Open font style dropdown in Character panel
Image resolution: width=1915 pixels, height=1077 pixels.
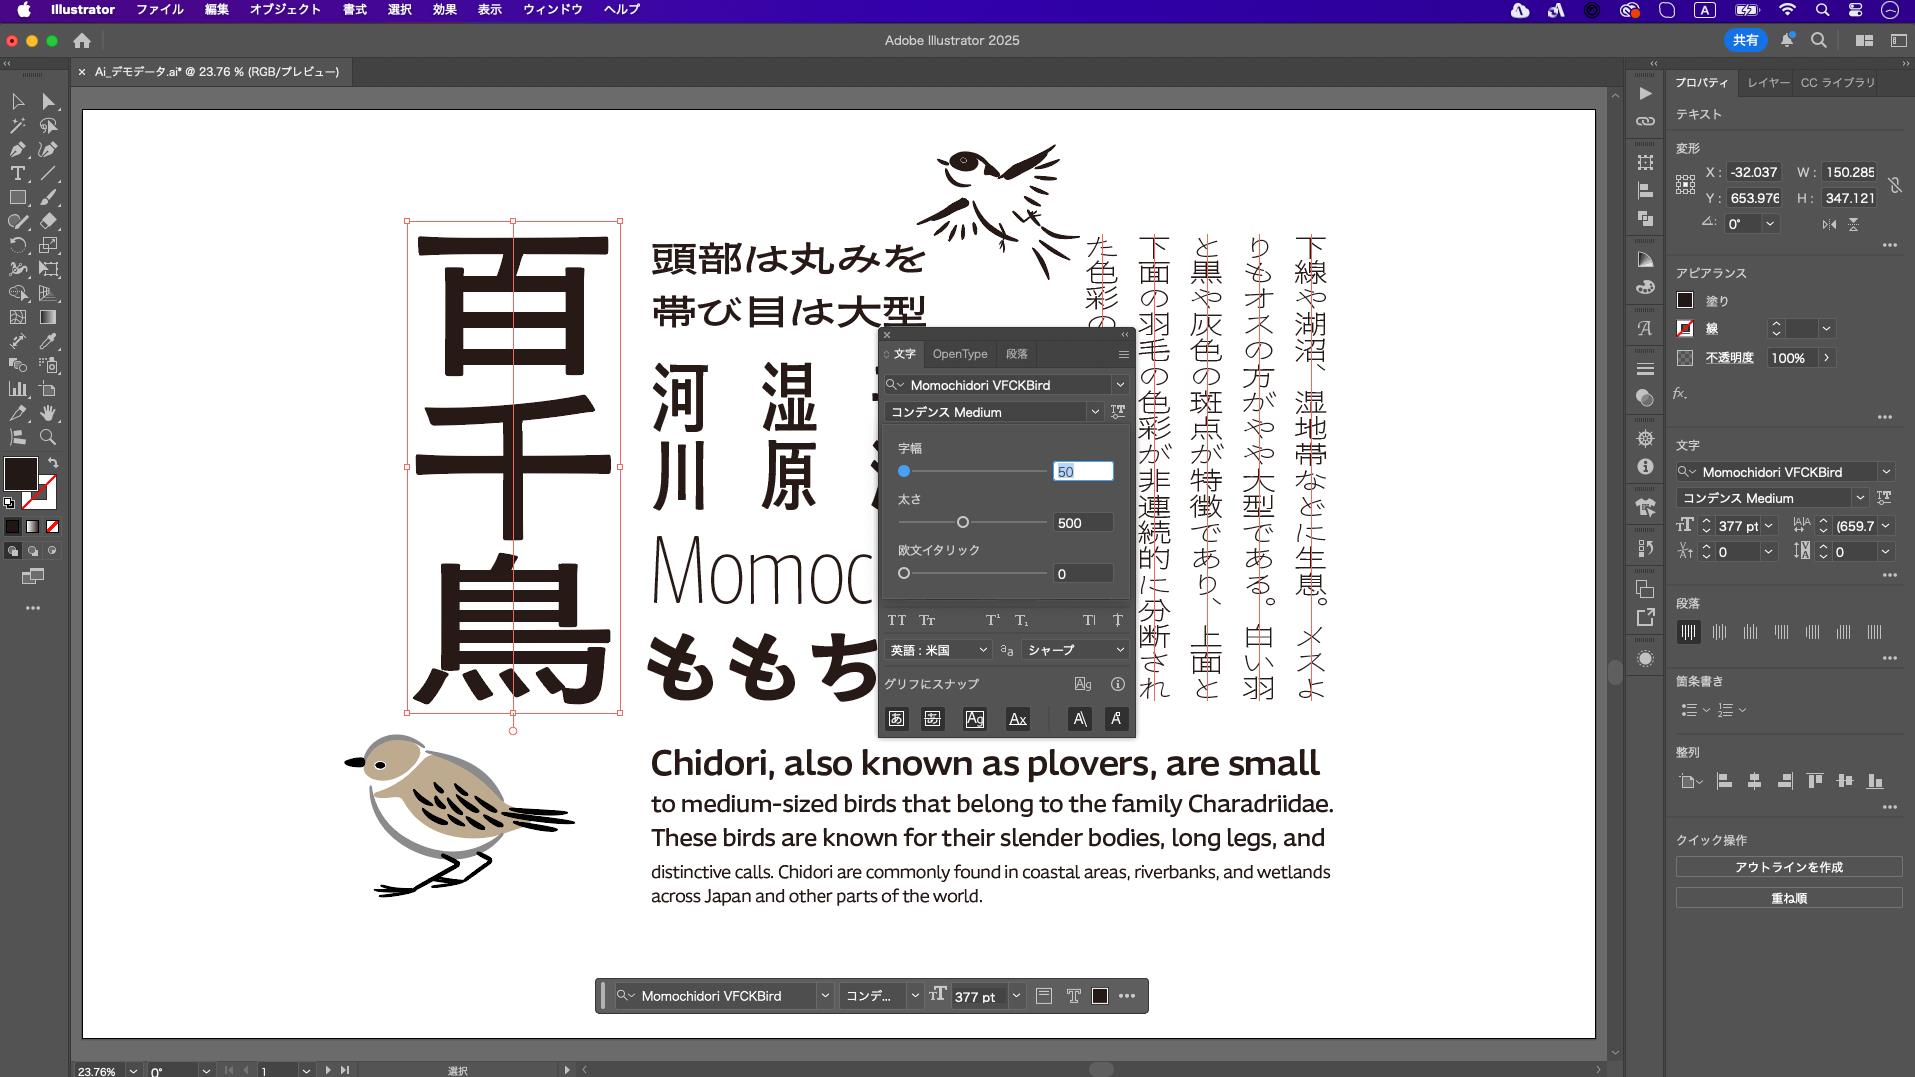(1095, 412)
